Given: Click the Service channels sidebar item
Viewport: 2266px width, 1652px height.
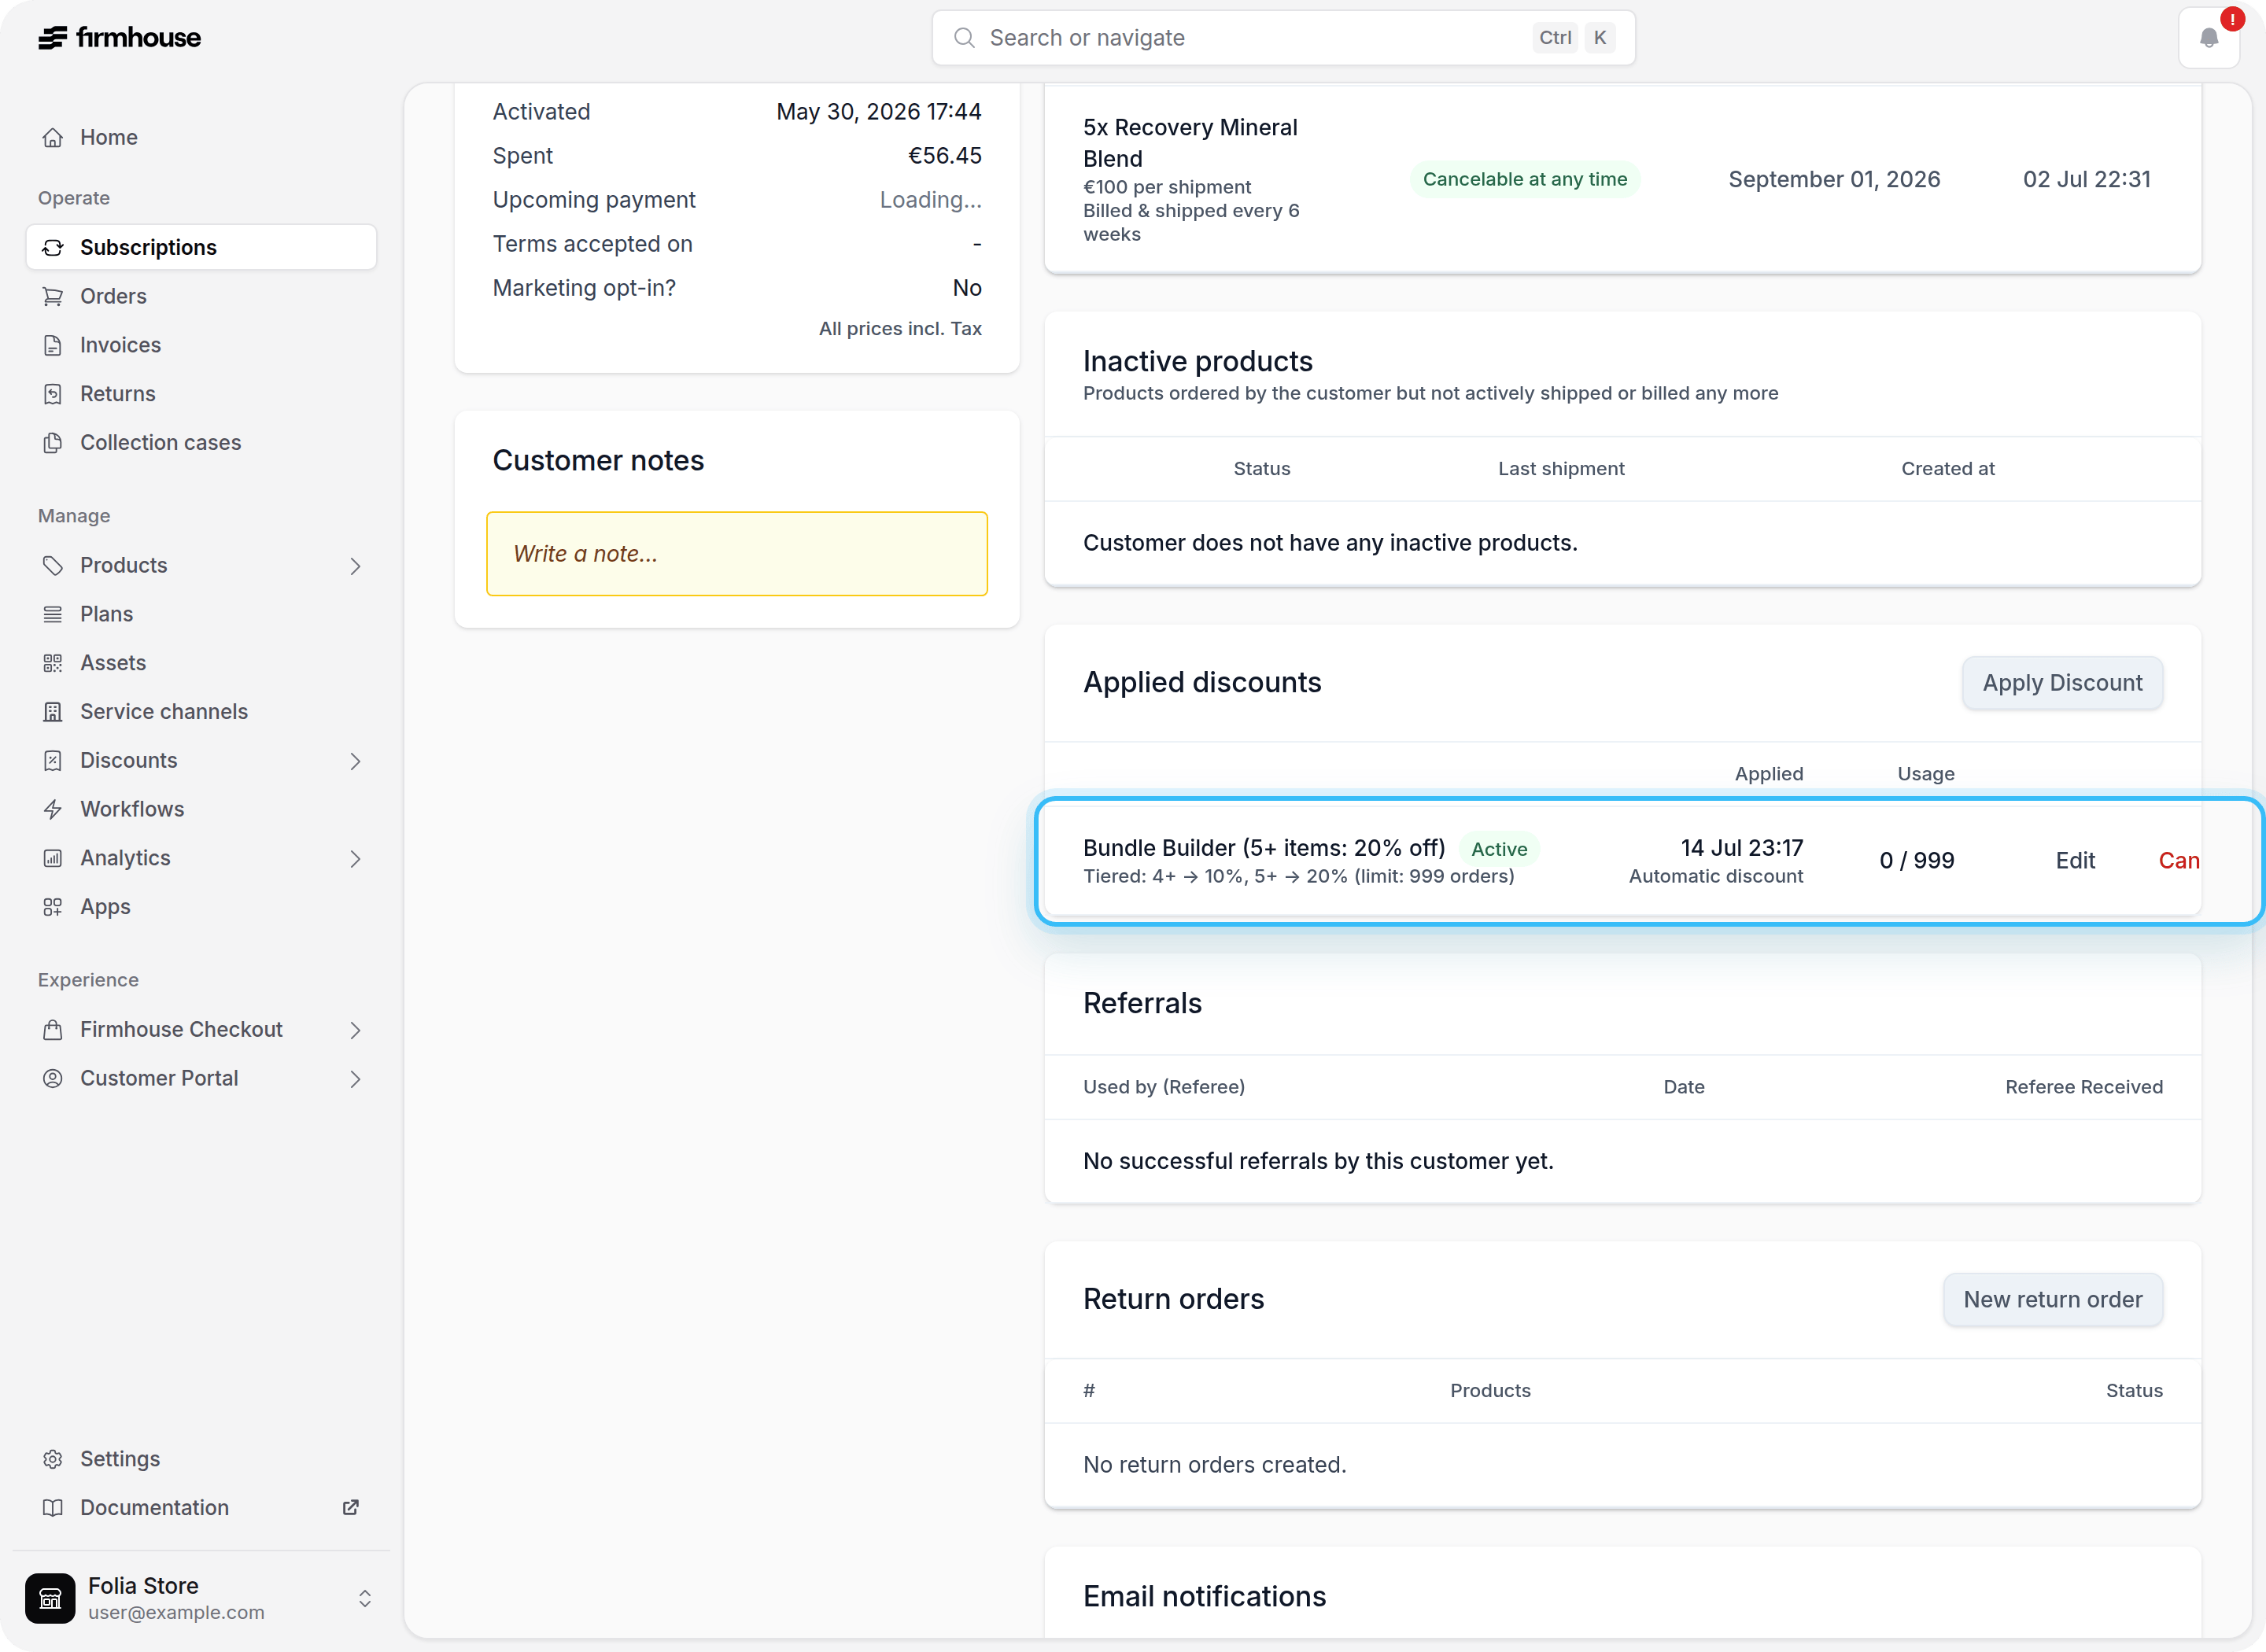Looking at the screenshot, I should 201,712.
